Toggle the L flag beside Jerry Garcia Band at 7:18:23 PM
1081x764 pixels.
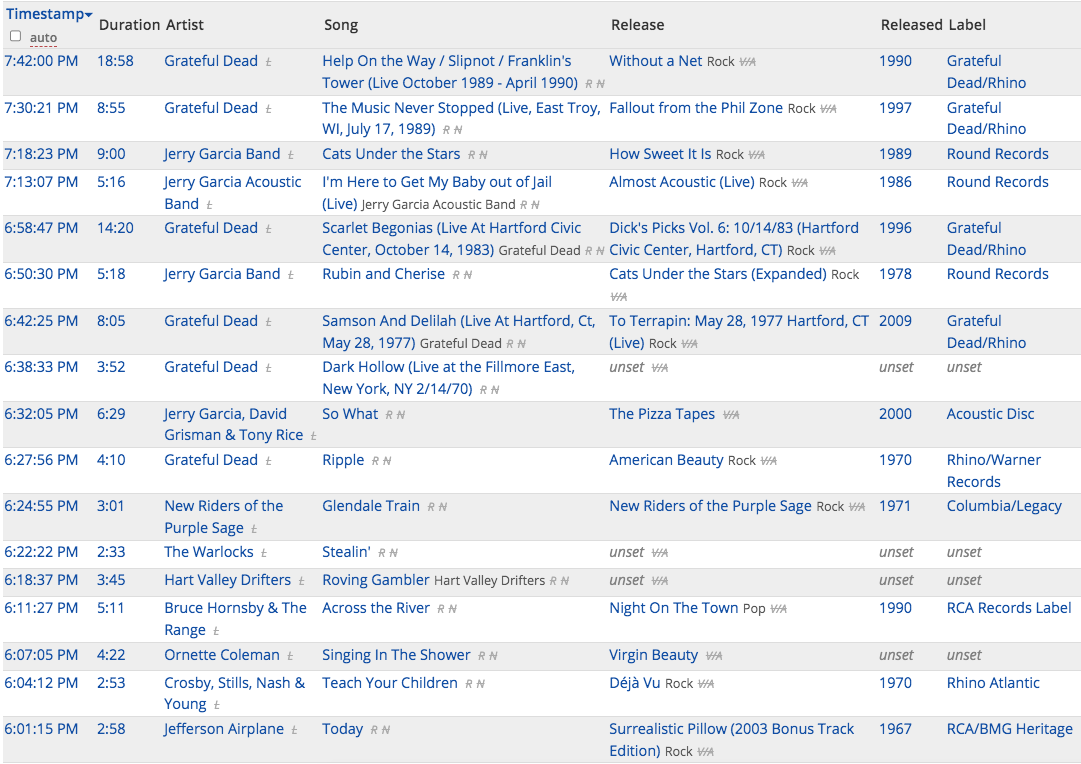(291, 156)
